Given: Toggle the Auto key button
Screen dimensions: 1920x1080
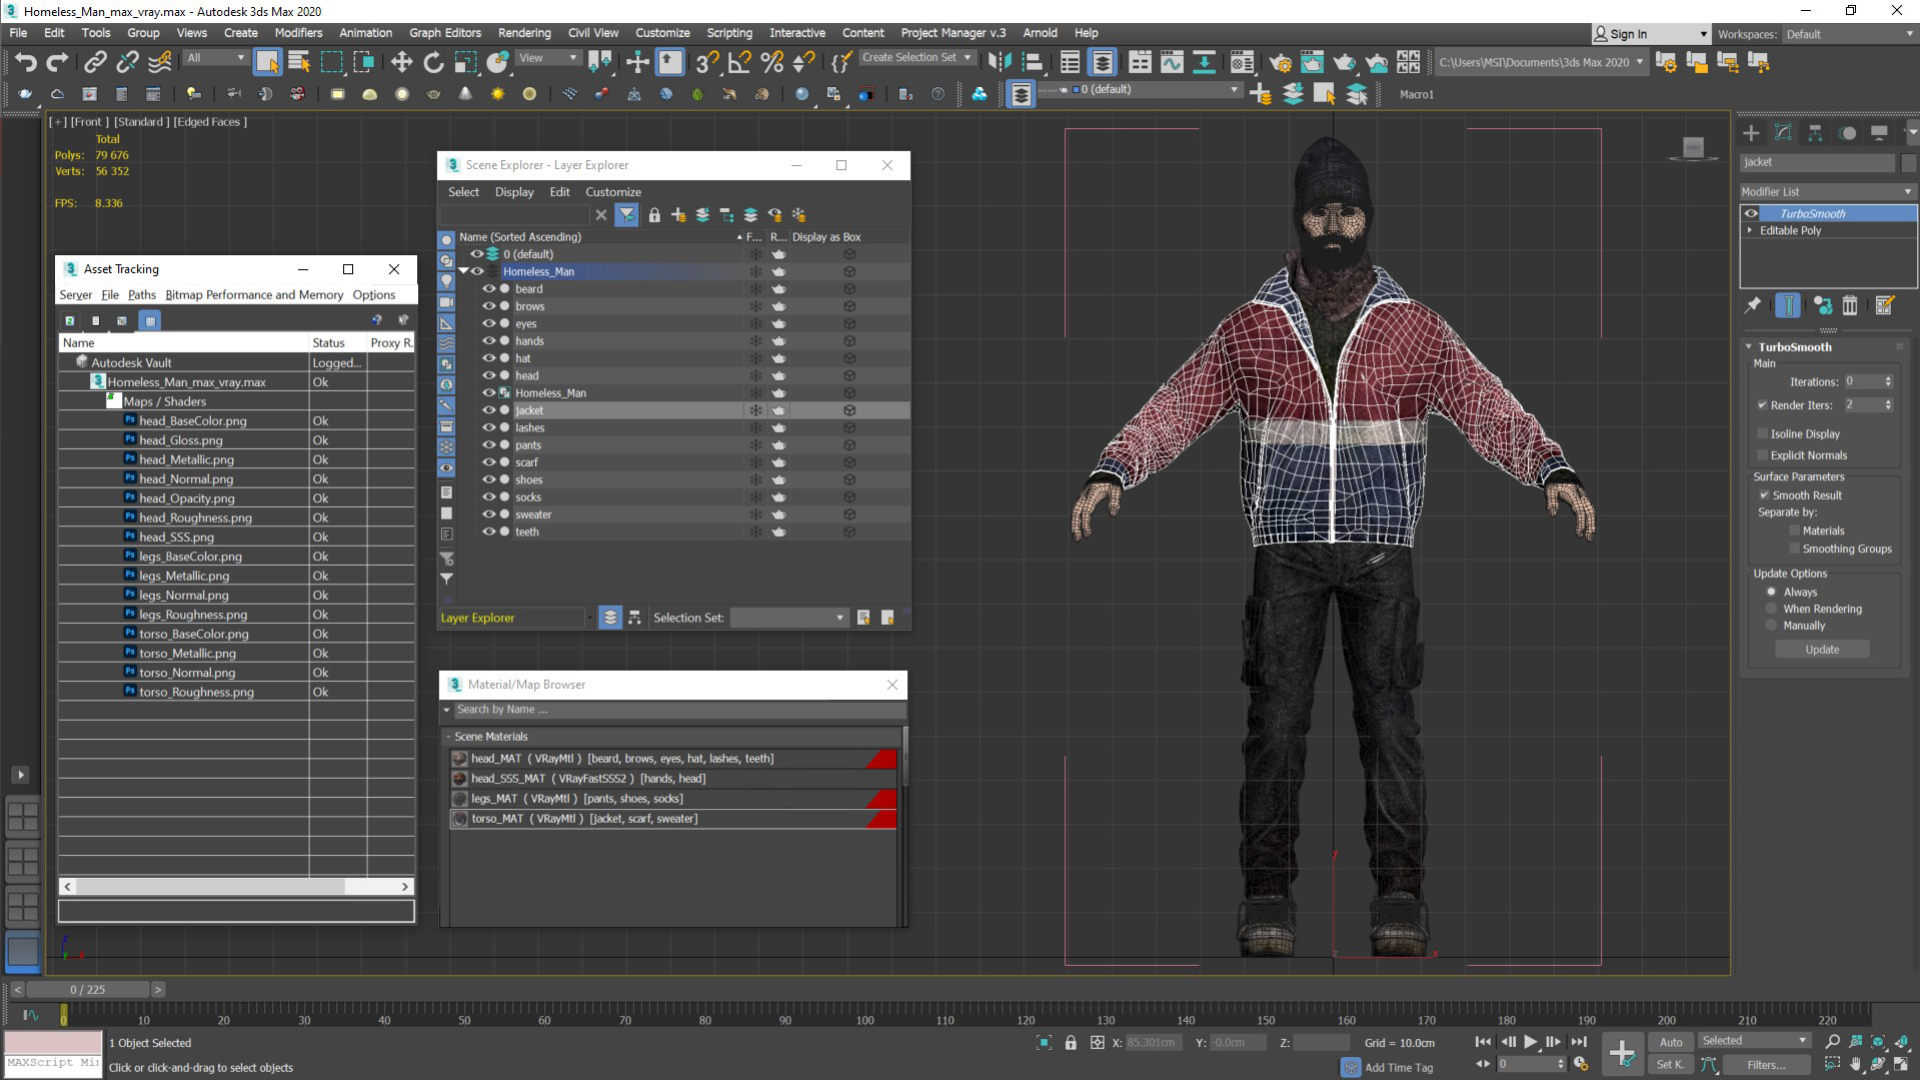Looking at the screenshot, I should coord(1671,1042).
